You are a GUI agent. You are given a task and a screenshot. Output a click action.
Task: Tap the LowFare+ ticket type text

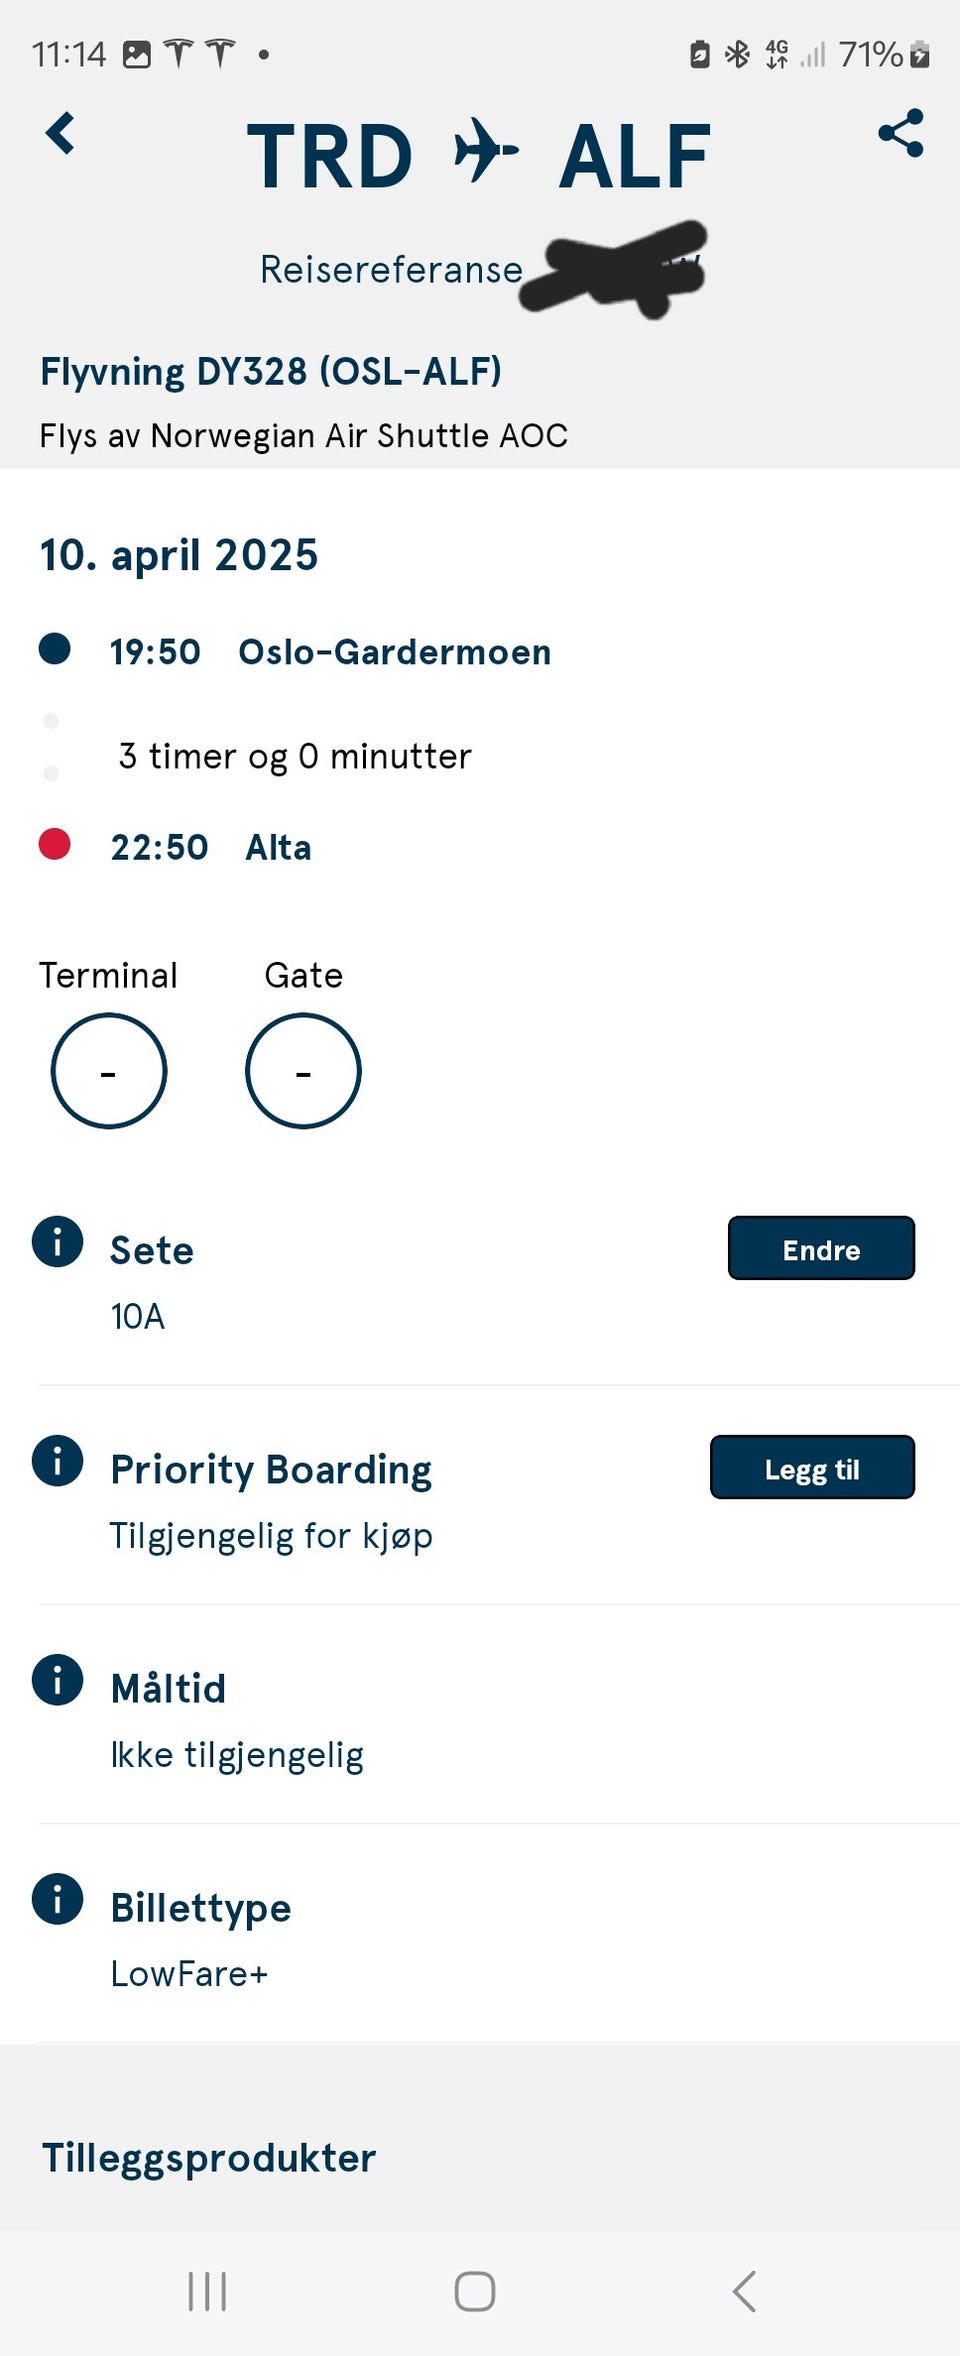coord(190,1974)
